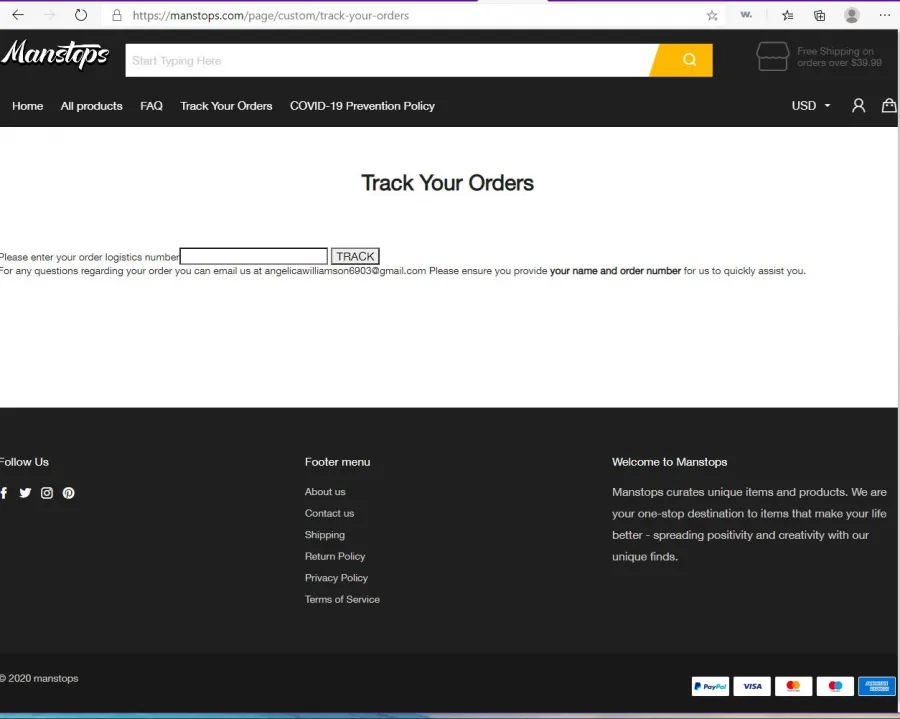Click bold 'your name and order number' text
This screenshot has height=719, width=900.
615,271
